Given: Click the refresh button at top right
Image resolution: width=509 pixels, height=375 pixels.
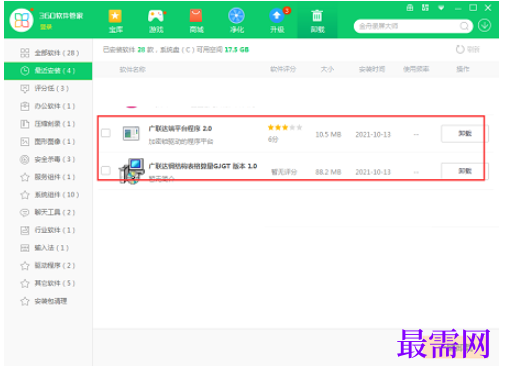Looking at the screenshot, I should [x=468, y=50].
